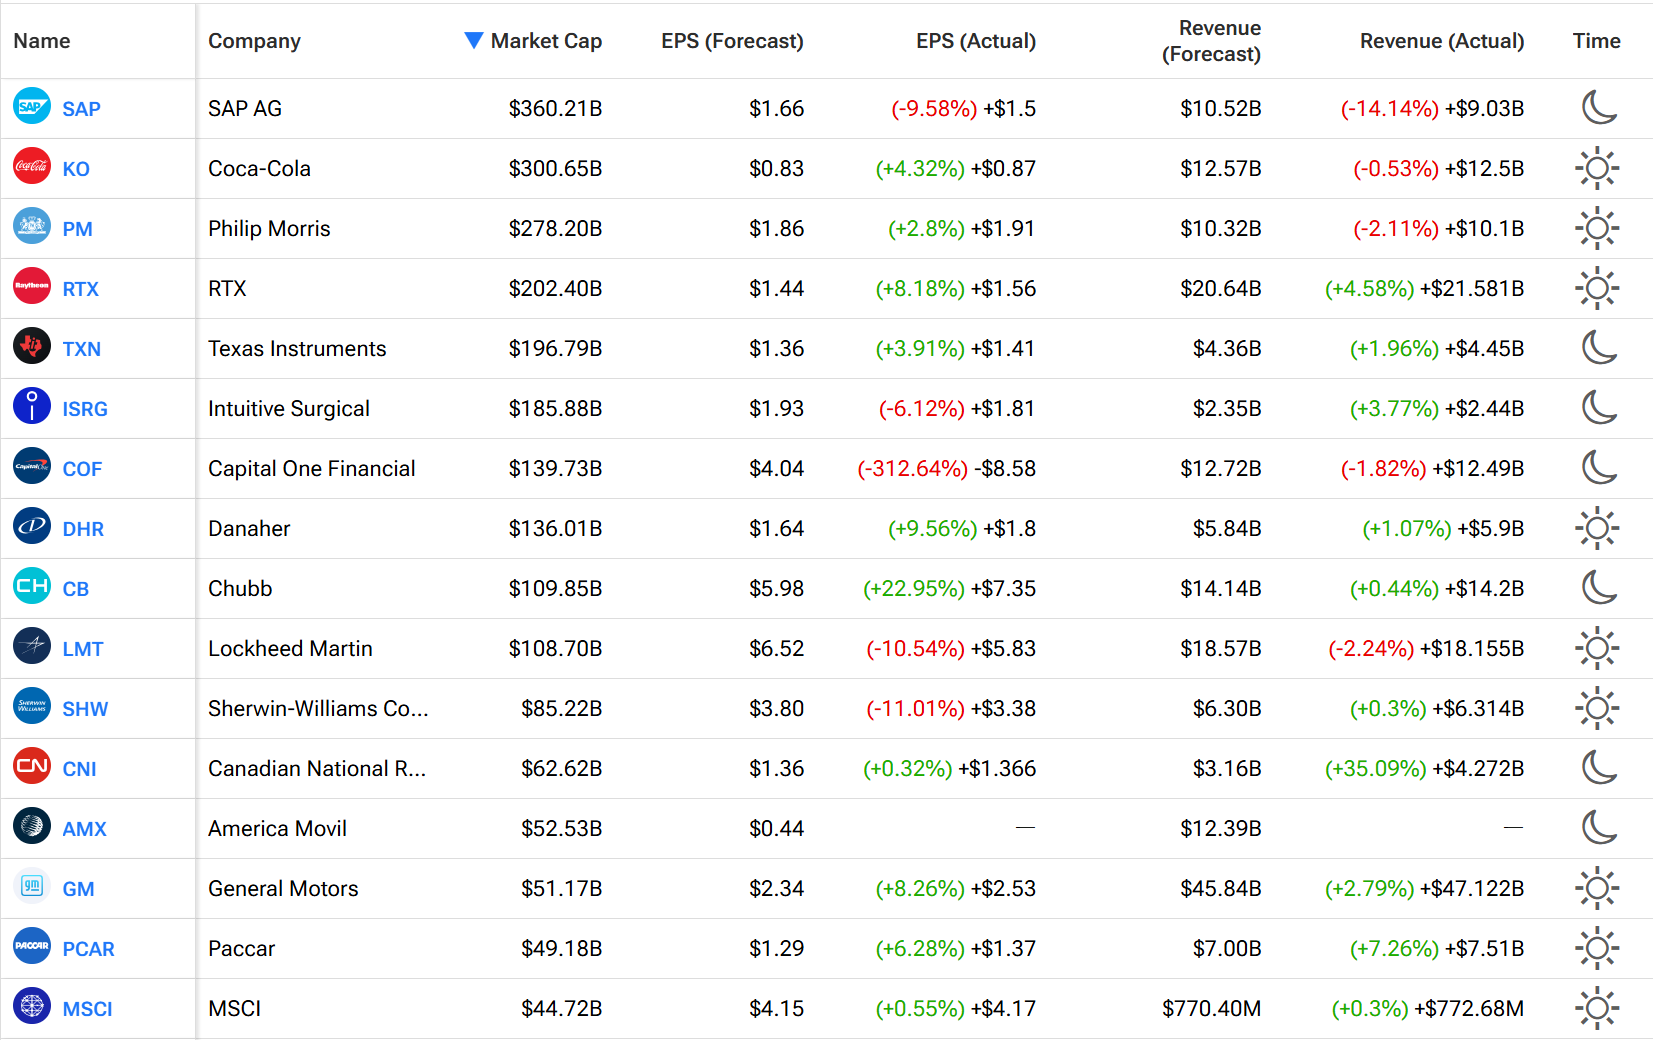The image size is (1653, 1040).
Task: Open the COF ticker link
Action: point(82,469)
